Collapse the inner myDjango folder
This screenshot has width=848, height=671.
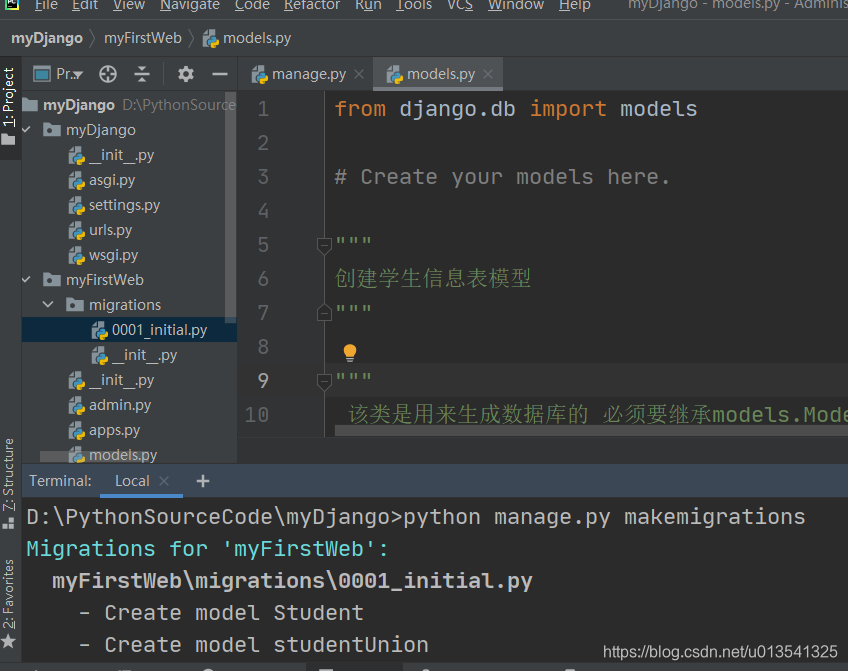click(x=26, y=130)
